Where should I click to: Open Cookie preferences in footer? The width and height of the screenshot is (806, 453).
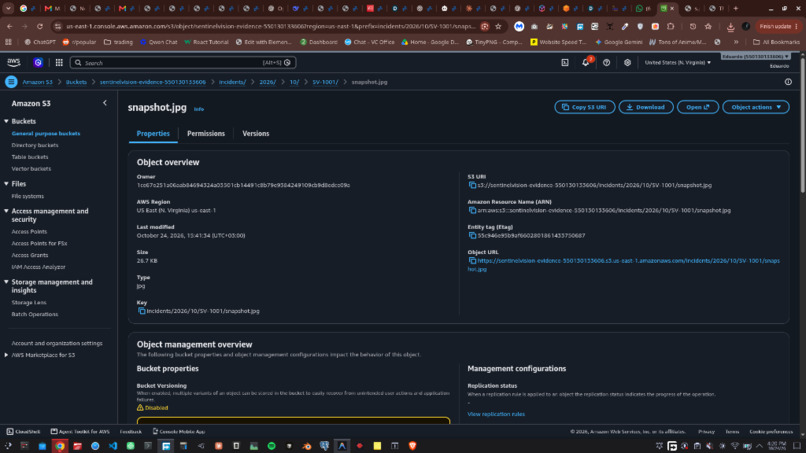point(771,431)
